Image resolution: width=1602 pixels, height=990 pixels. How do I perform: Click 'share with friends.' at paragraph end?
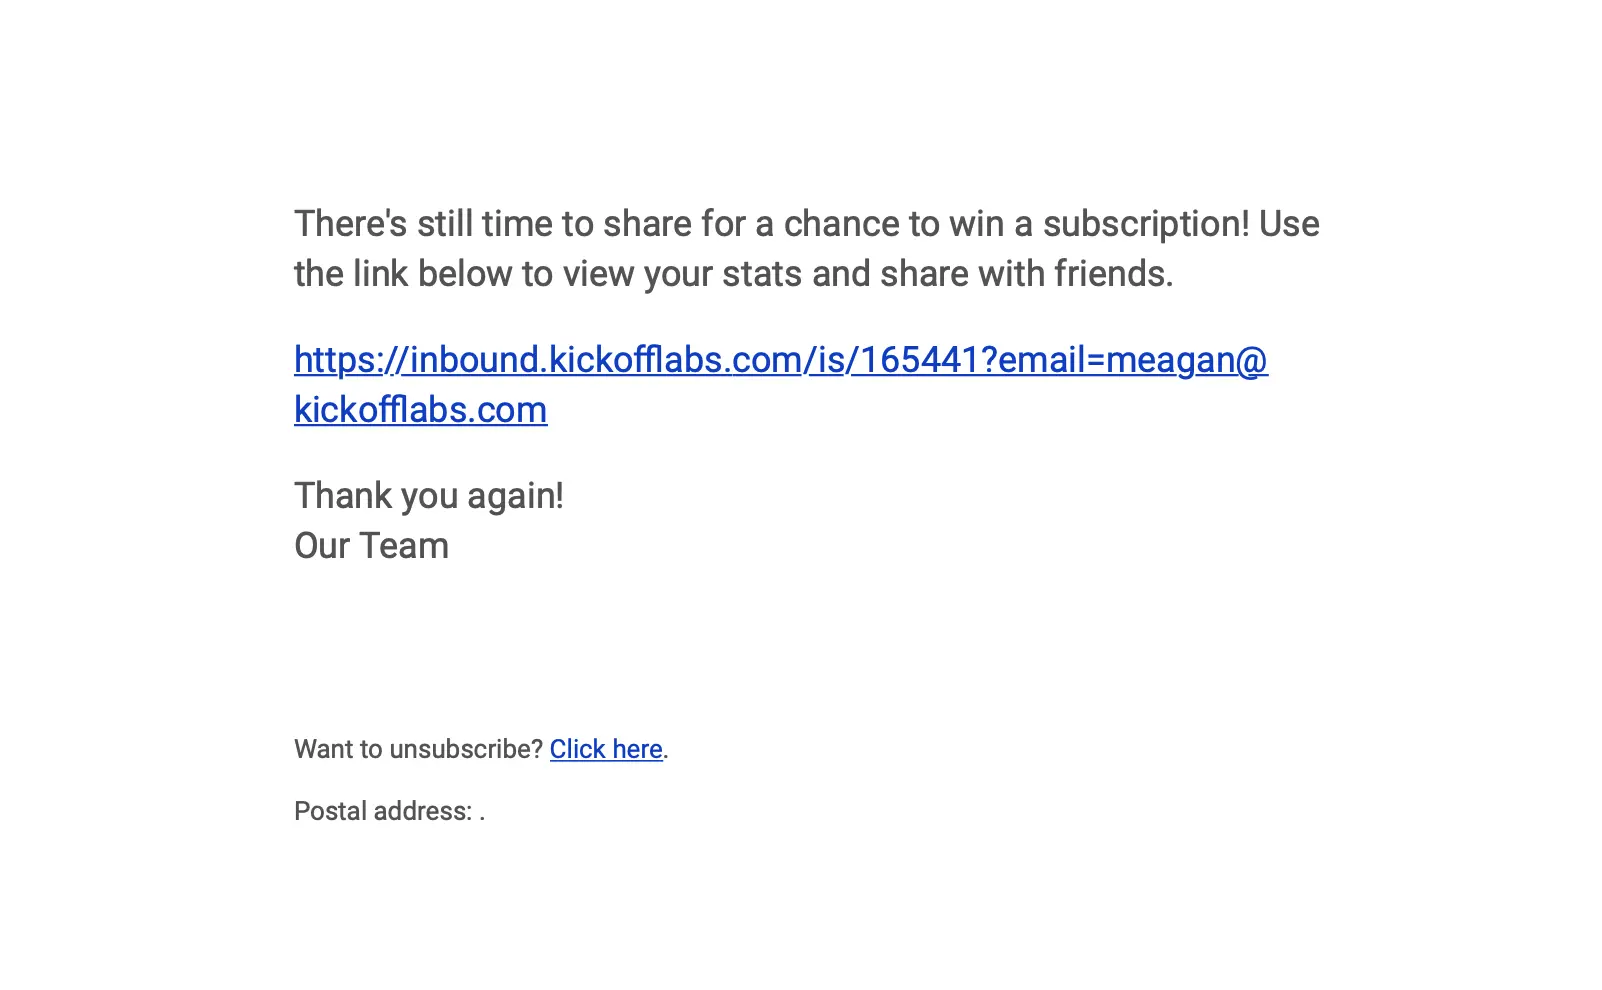coord(1026,274)
